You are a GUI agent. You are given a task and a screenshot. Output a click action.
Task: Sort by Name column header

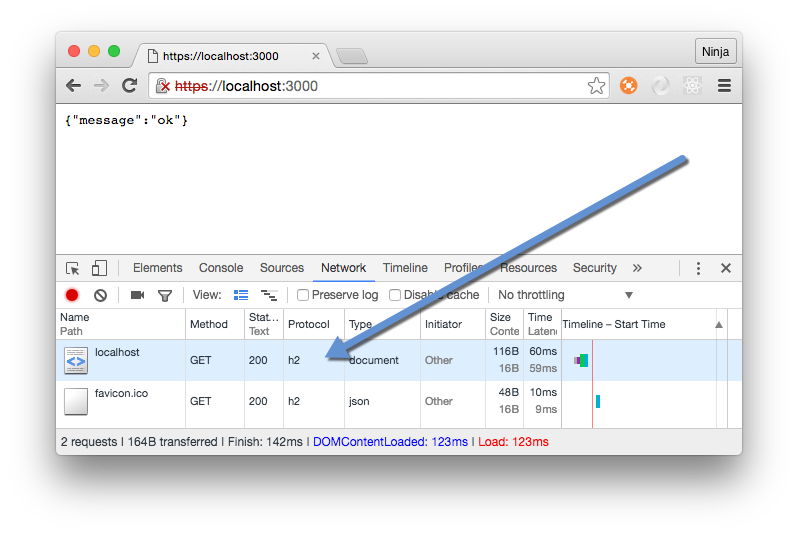tap(121, 324)
